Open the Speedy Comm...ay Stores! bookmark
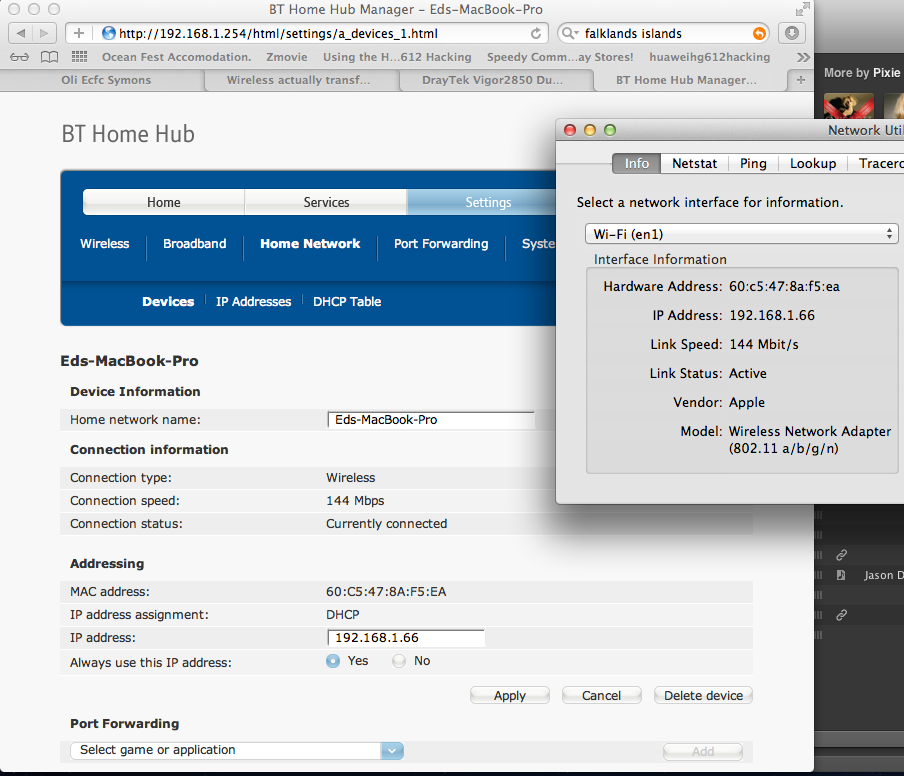Screen dimensions: 904x776 [560, 57]
